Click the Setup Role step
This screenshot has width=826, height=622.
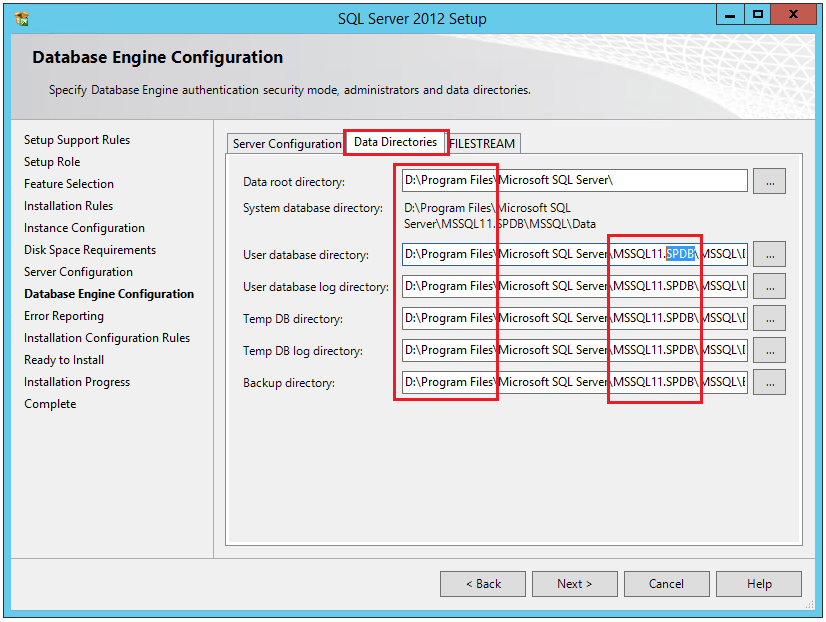(52, 162)
